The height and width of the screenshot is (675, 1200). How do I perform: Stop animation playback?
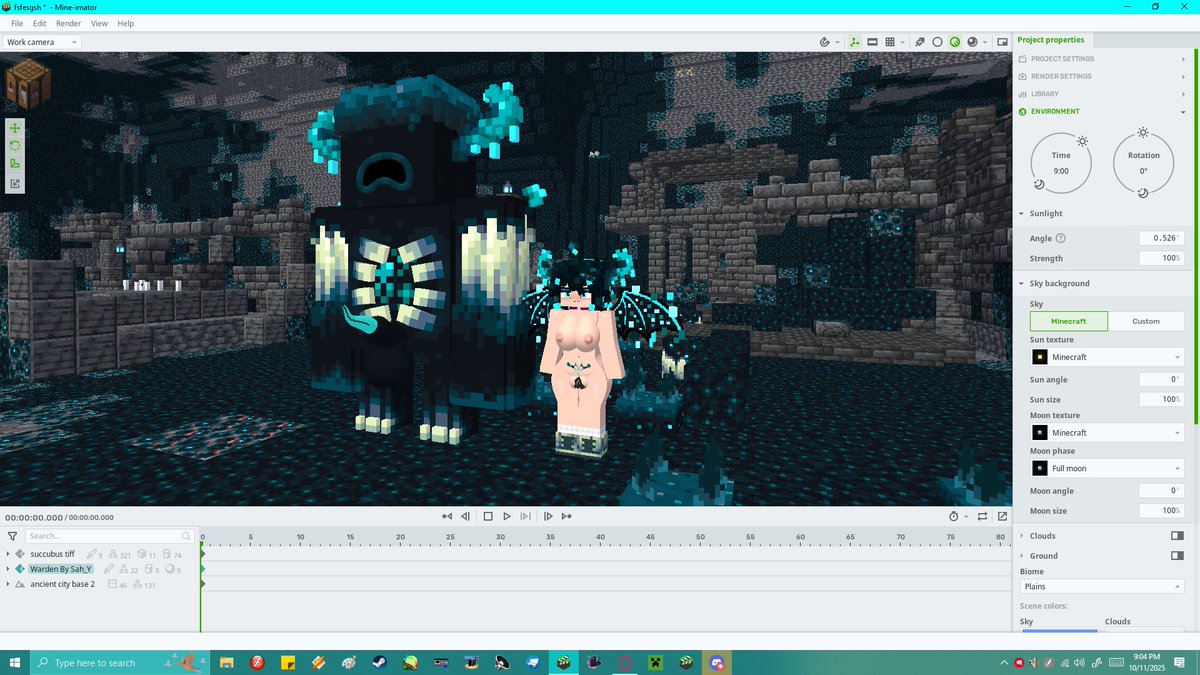[x=488, y=516]
